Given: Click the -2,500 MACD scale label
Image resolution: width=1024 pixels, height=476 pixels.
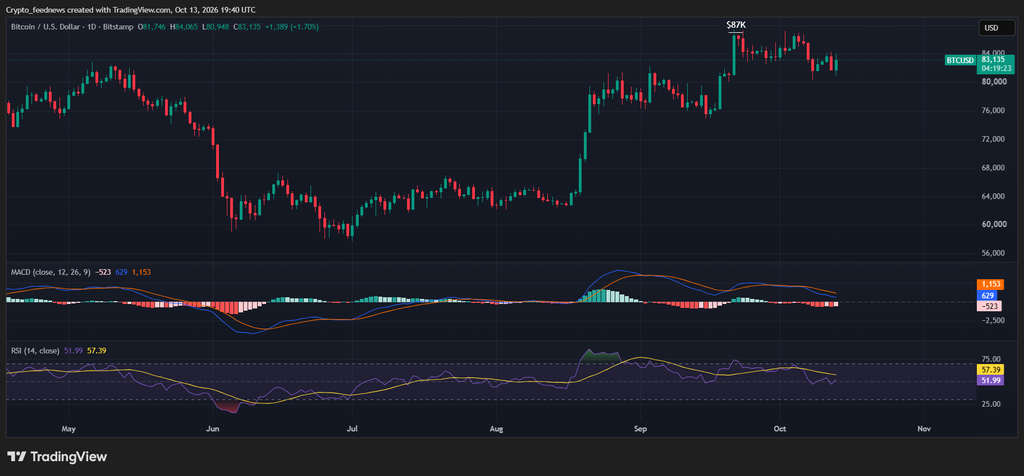Looking at the screenshot, I should click(991, 320).
